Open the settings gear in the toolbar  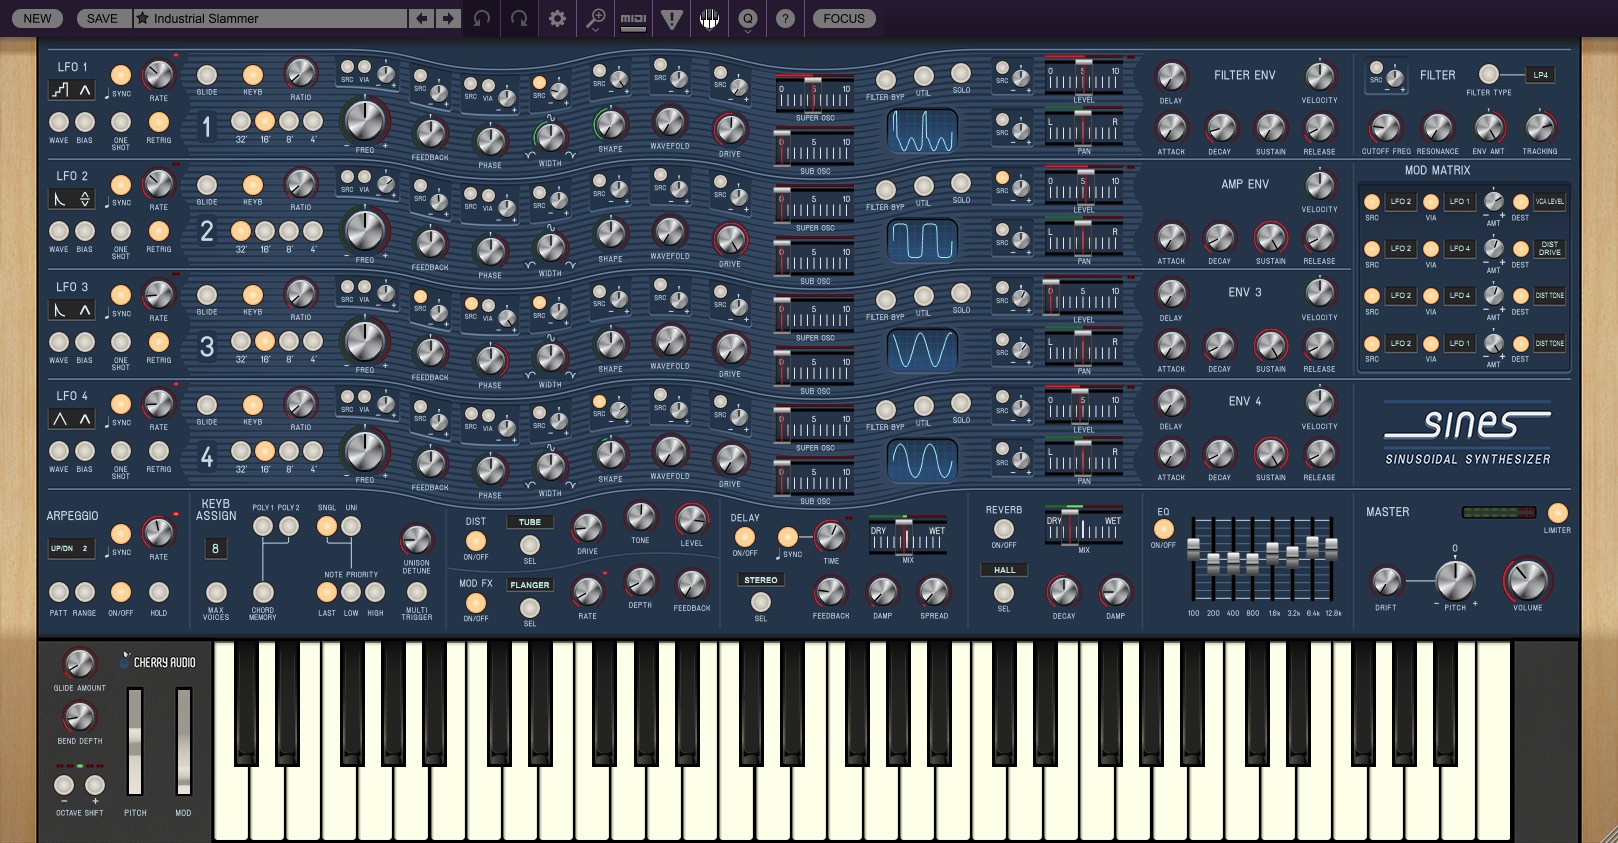557,18
